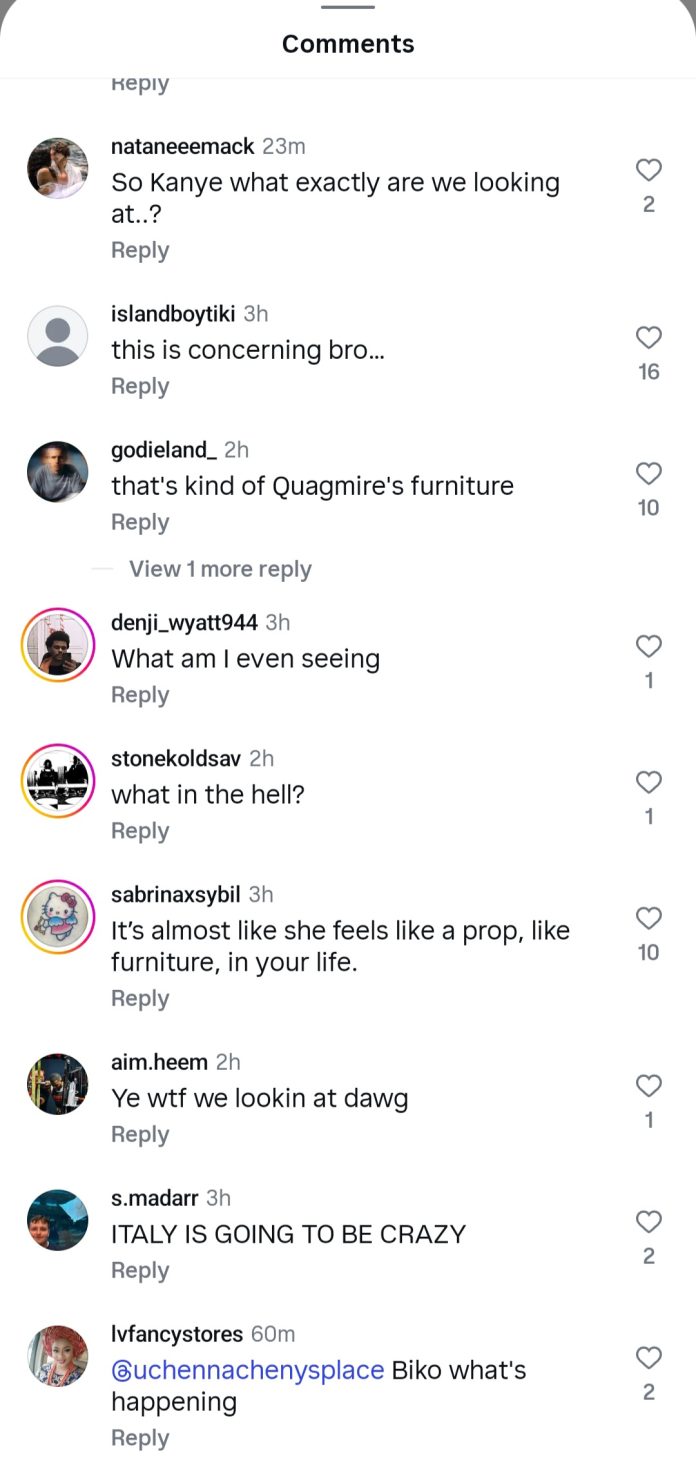Like stonekoldsav's "what in the hell?" comment
The width and height of the screenshot is (696, 1465).
click(x=649, y=783)
